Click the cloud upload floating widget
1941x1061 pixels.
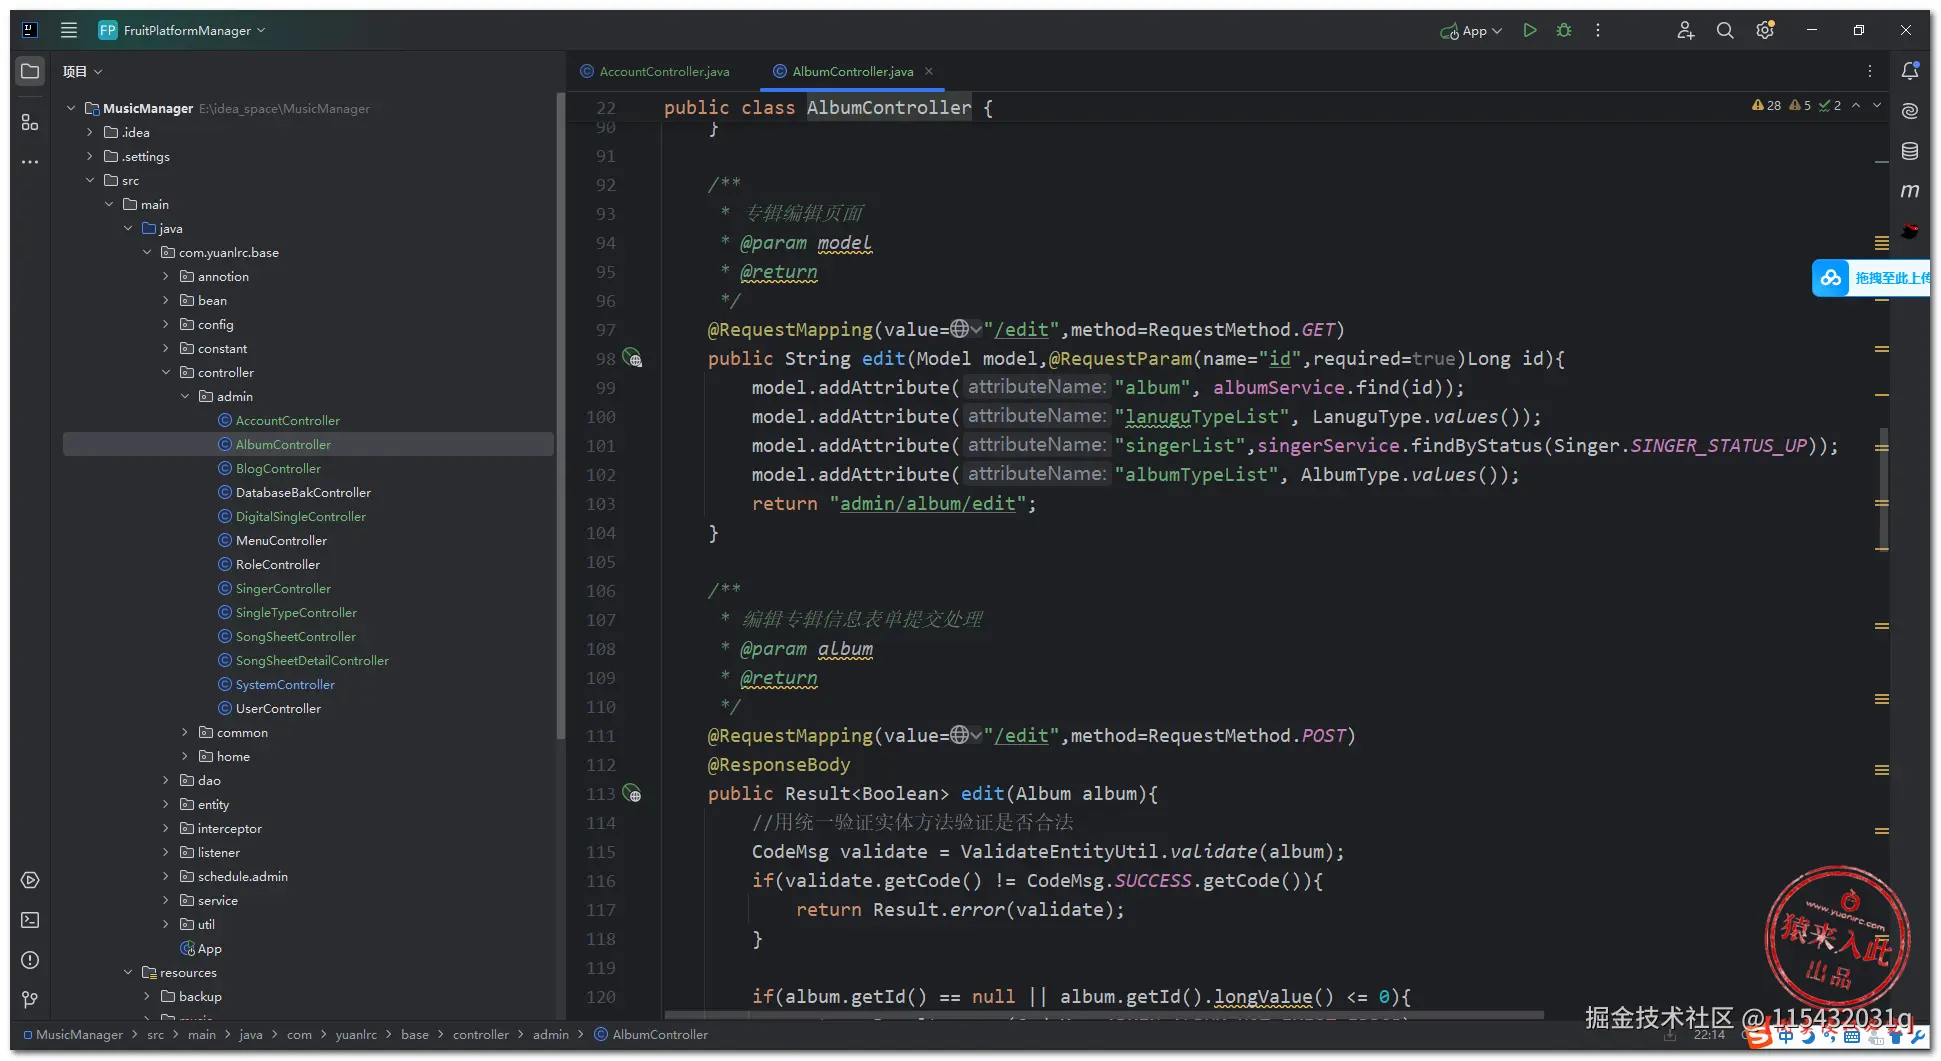(x=1871, y=278)
